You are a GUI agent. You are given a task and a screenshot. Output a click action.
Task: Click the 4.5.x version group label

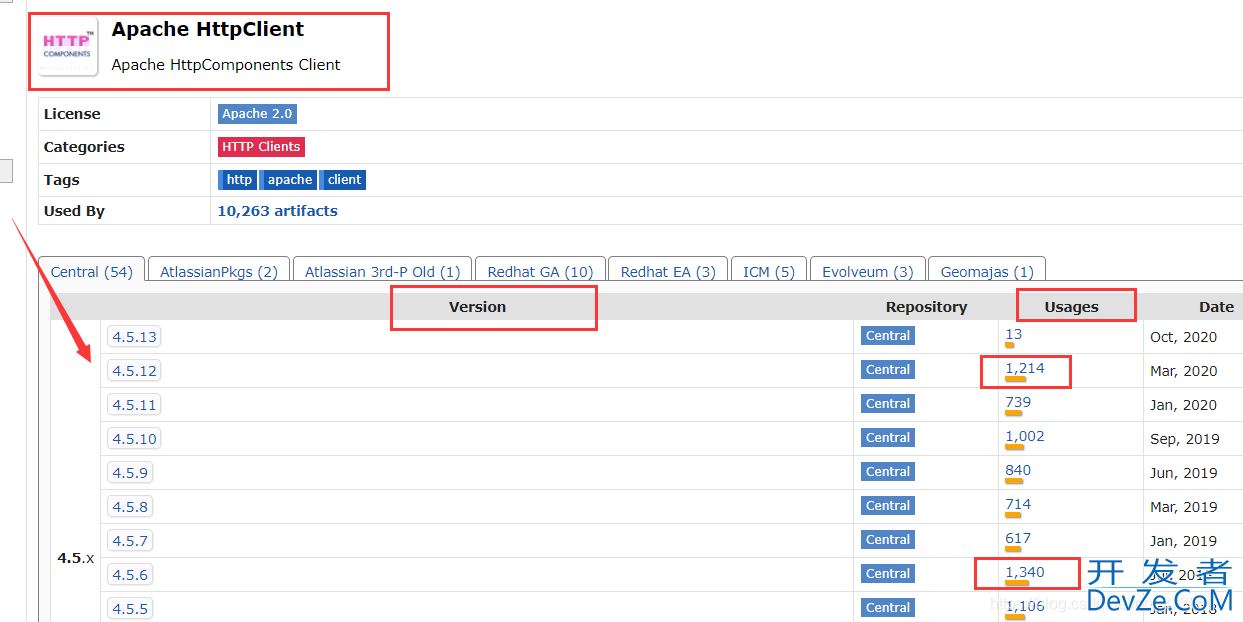click(x=76, y=558)
